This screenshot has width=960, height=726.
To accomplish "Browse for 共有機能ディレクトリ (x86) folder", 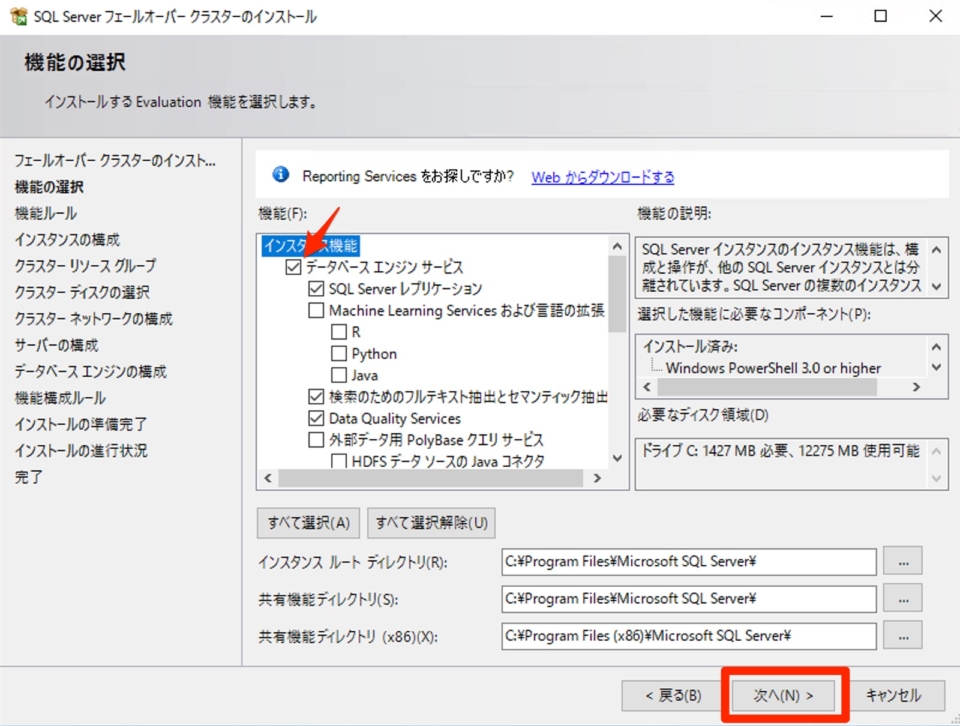I will click(903, 636).
